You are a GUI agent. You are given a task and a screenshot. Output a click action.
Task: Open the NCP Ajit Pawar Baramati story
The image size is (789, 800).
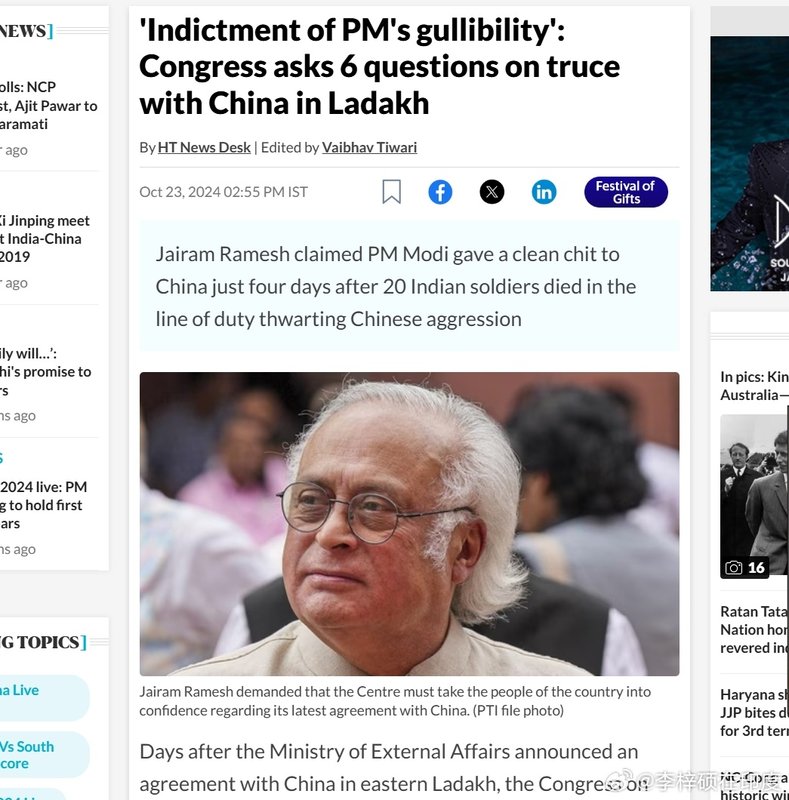(48, 106)
